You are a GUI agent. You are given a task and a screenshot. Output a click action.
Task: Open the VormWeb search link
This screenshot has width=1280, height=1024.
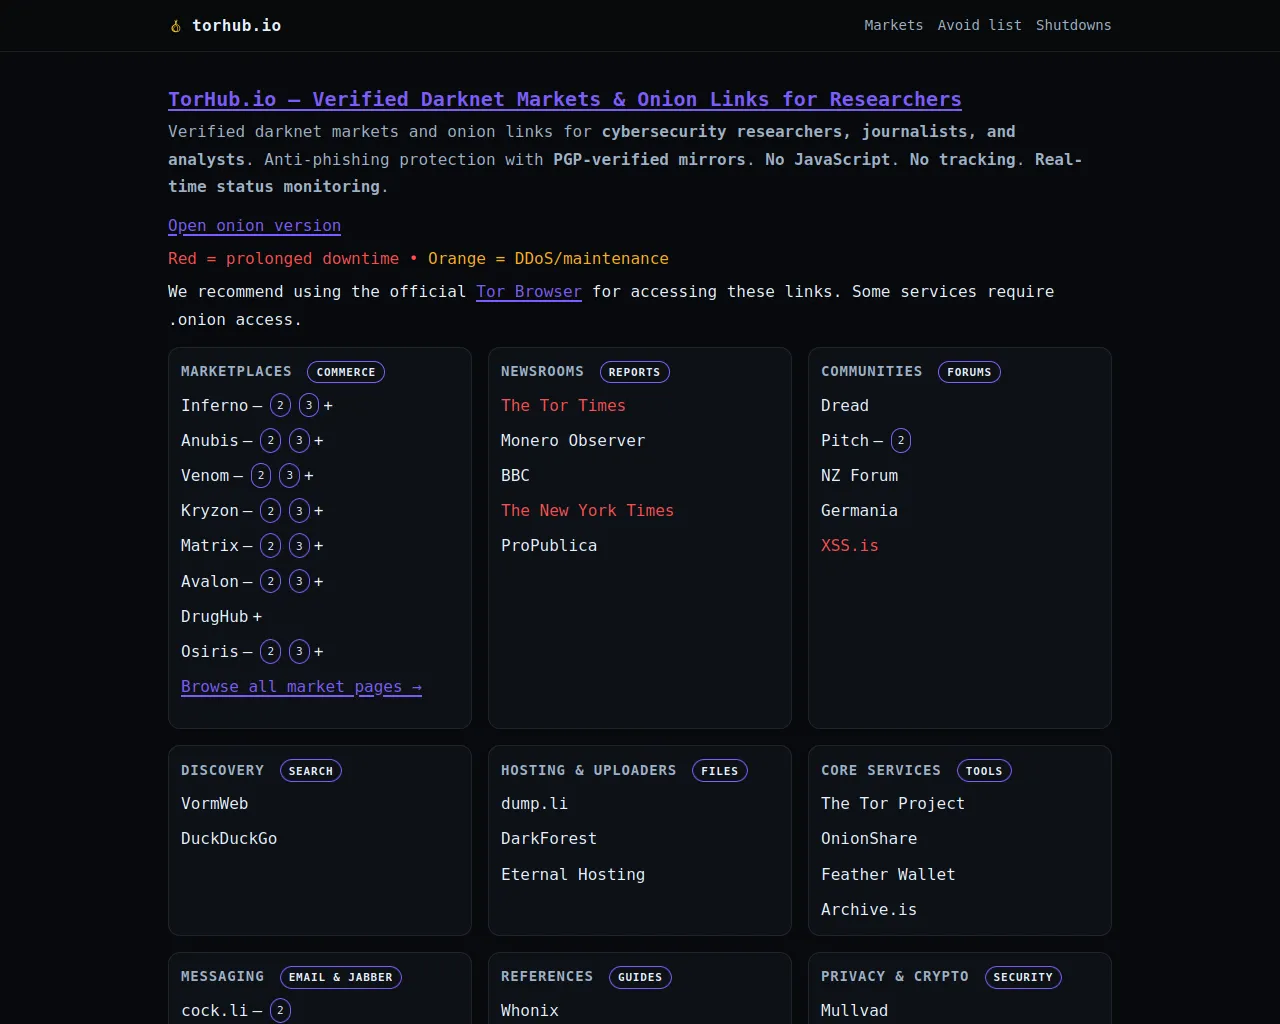click(x=215, y=803)
